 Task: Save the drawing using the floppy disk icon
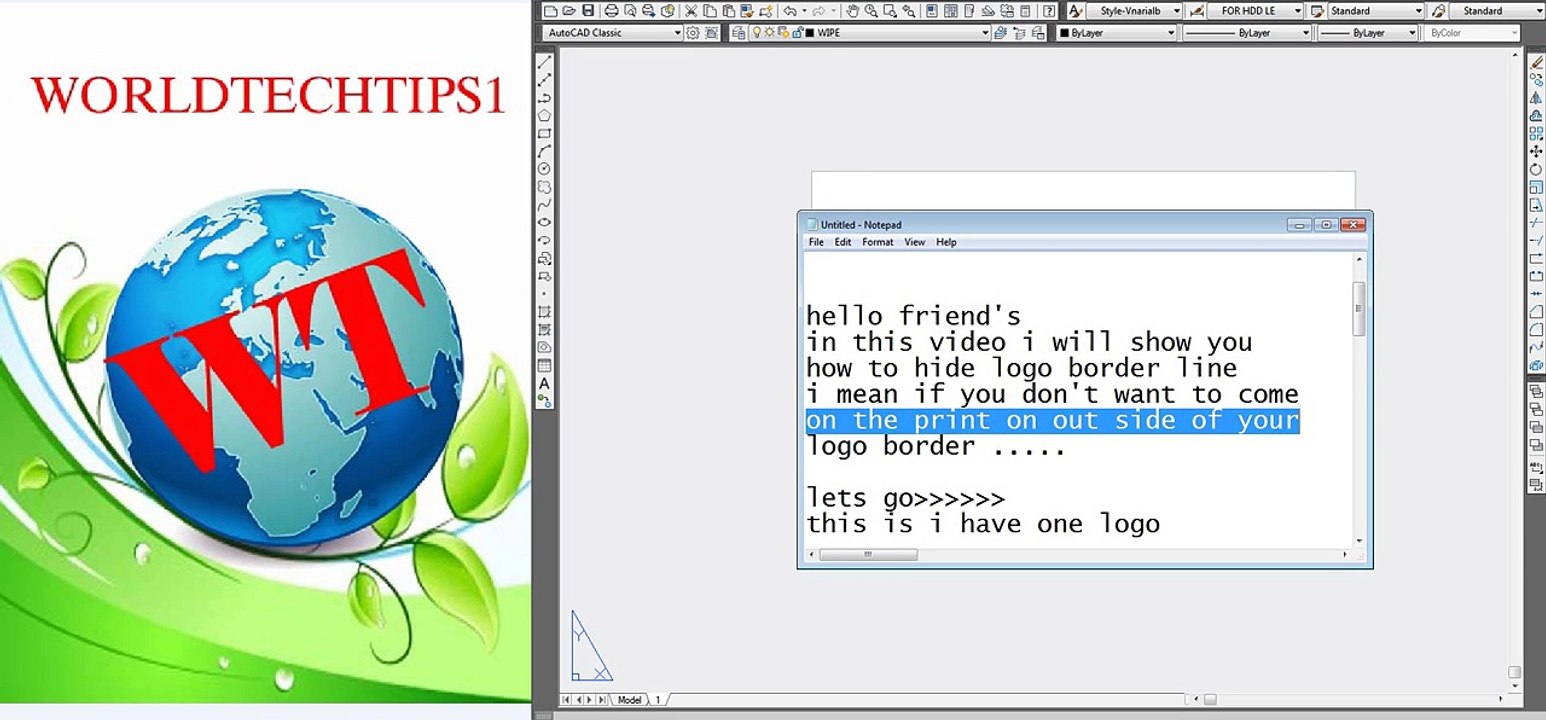click(x=588, y=11)
